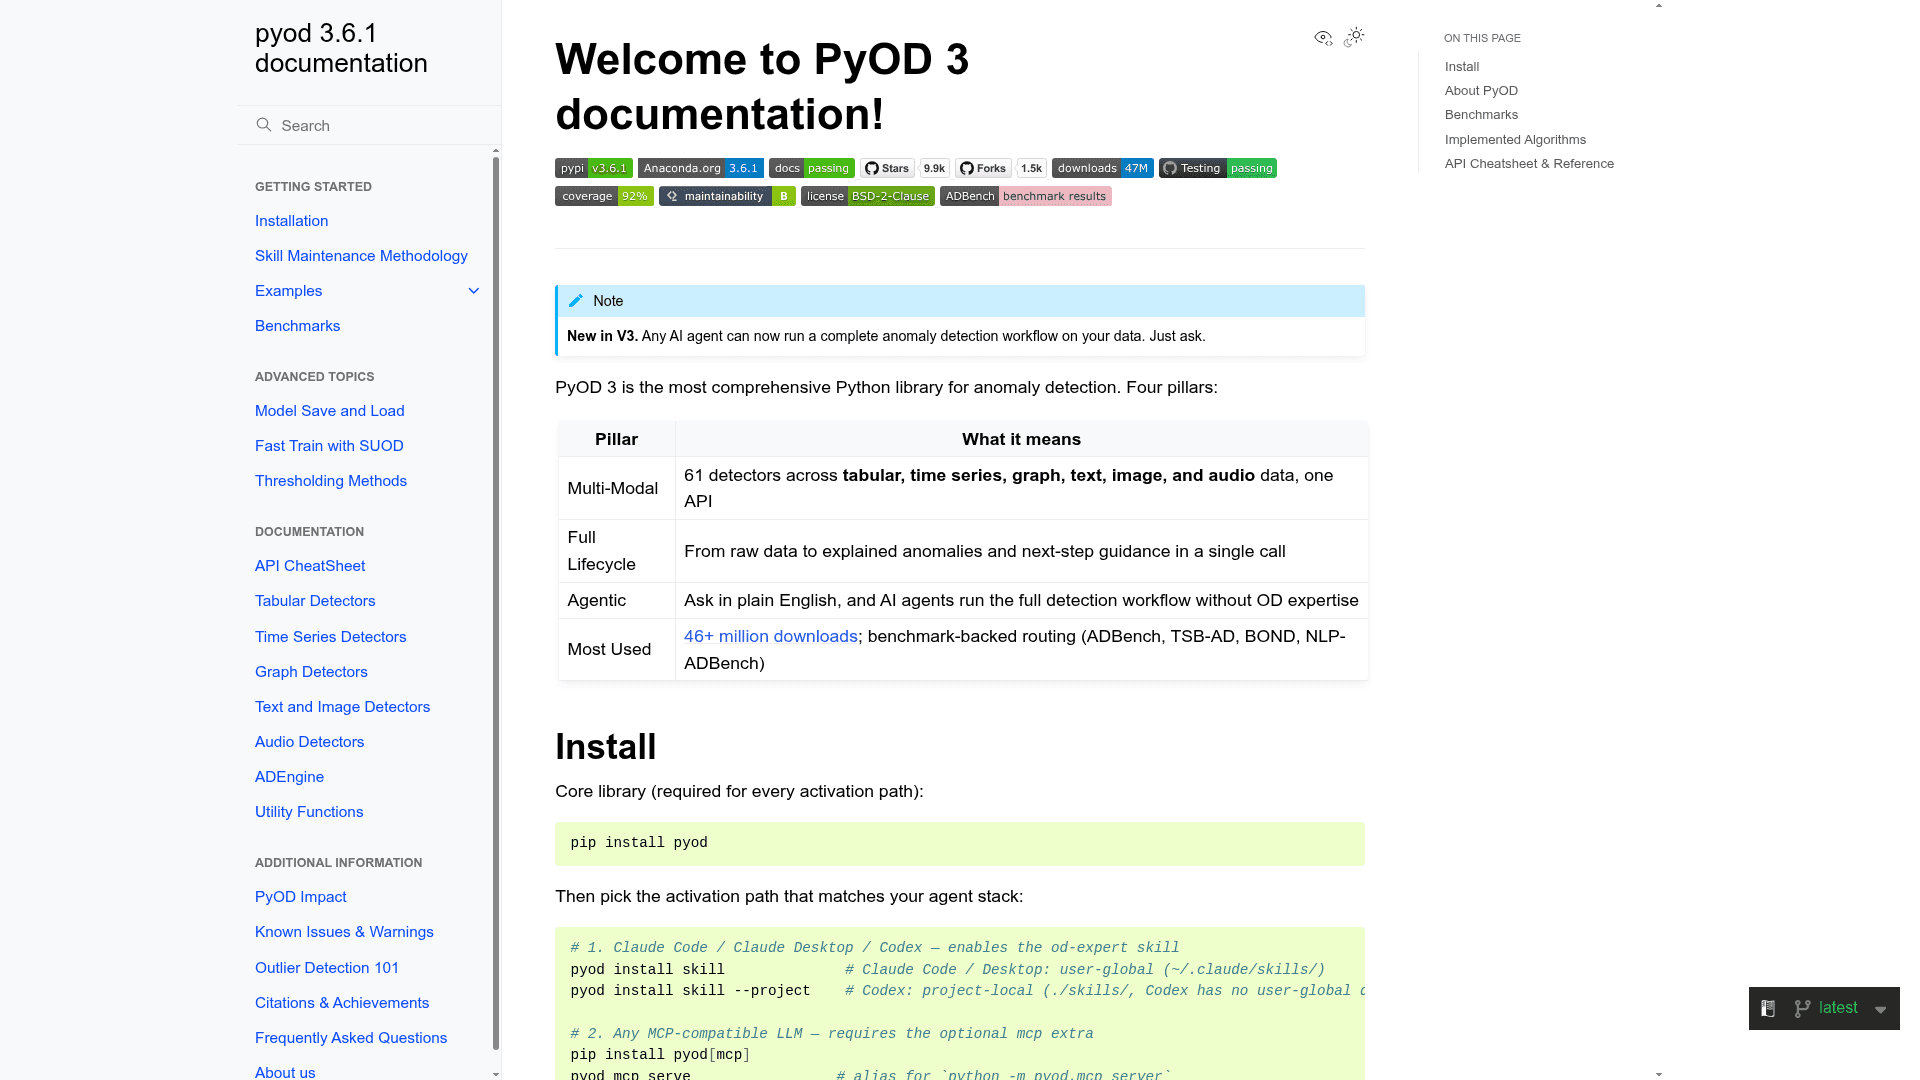Jump to API Cheatsheet & Reference section
Screen dimensions: 1920x1080
click(x=1529, y=164)
